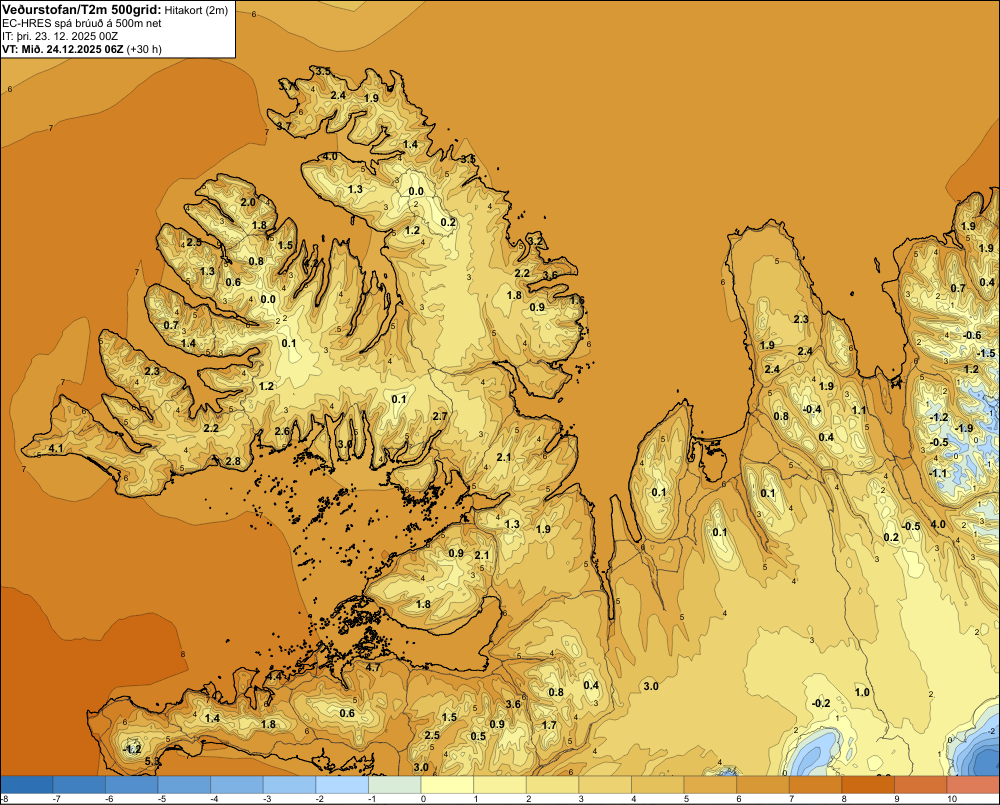Select the legend swatch between 0 and 1
Viewport: 1000px width, 805px height.
click(447, 785)
